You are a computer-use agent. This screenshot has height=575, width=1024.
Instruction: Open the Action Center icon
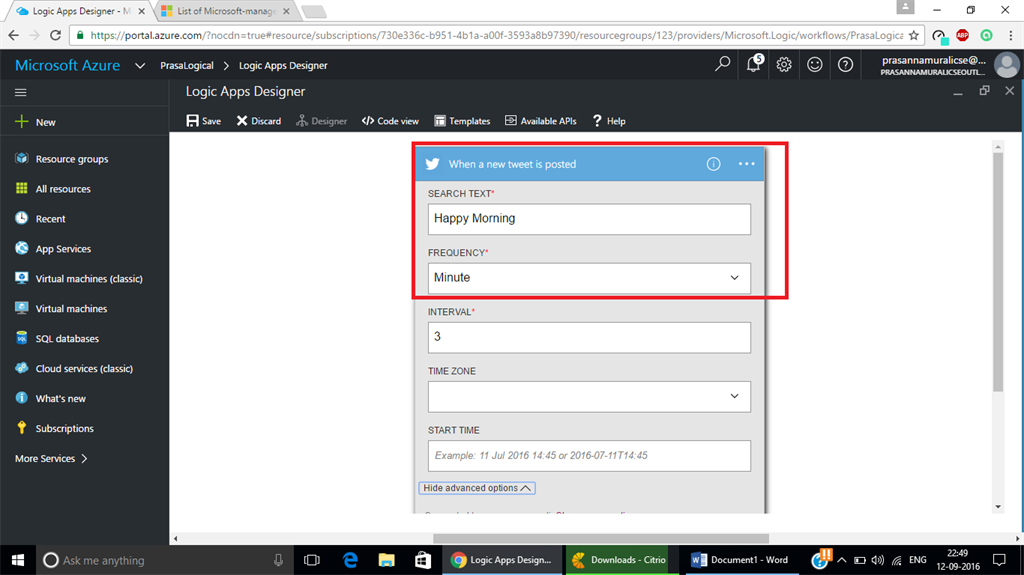pyautogui.click(x=999, y=560)
